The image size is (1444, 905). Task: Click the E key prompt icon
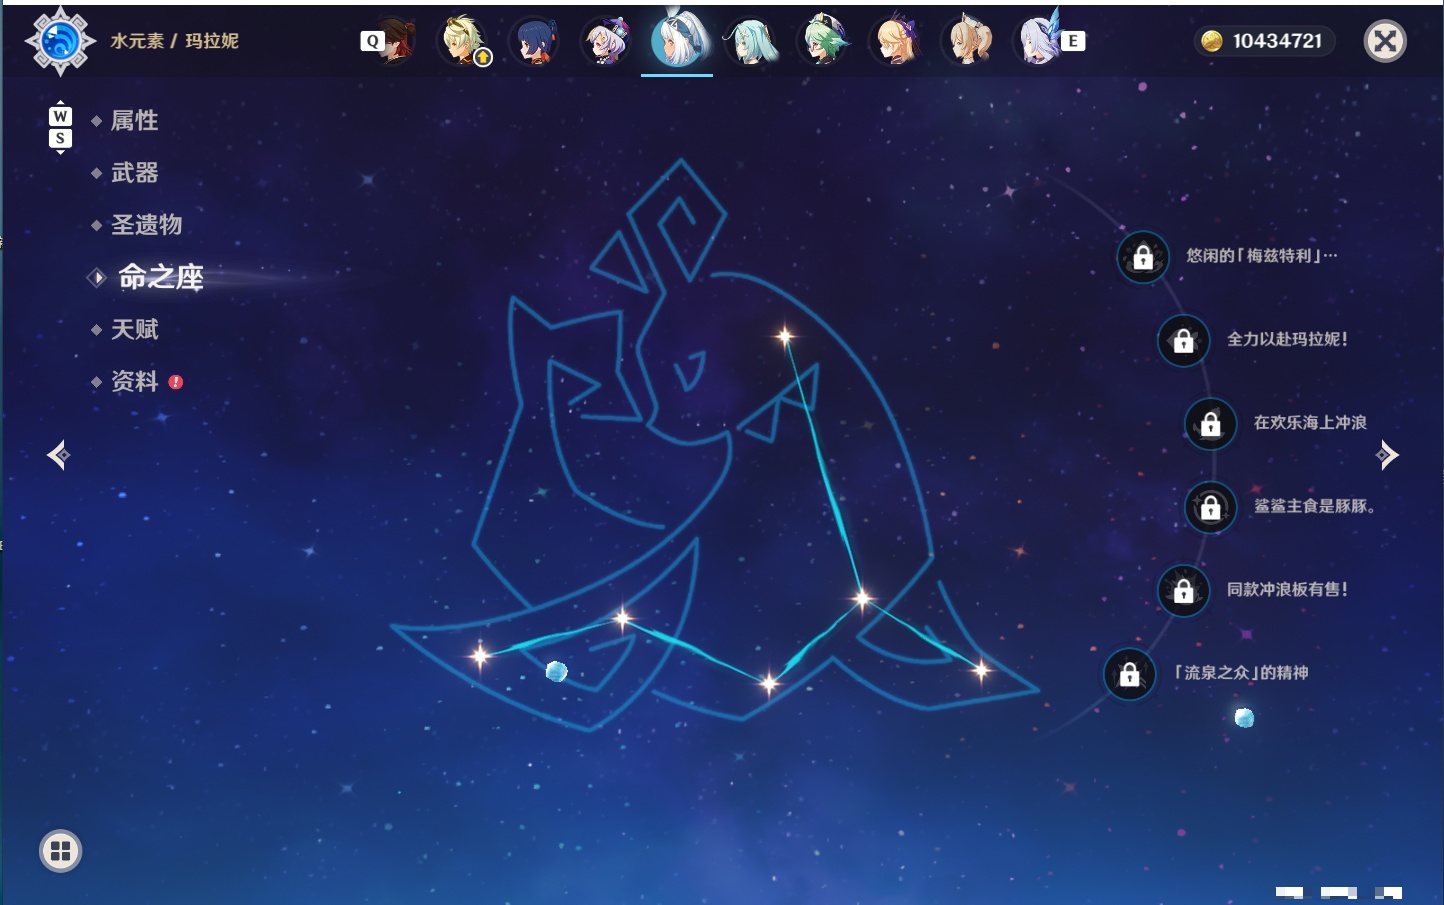click(x=1073, y=41)
